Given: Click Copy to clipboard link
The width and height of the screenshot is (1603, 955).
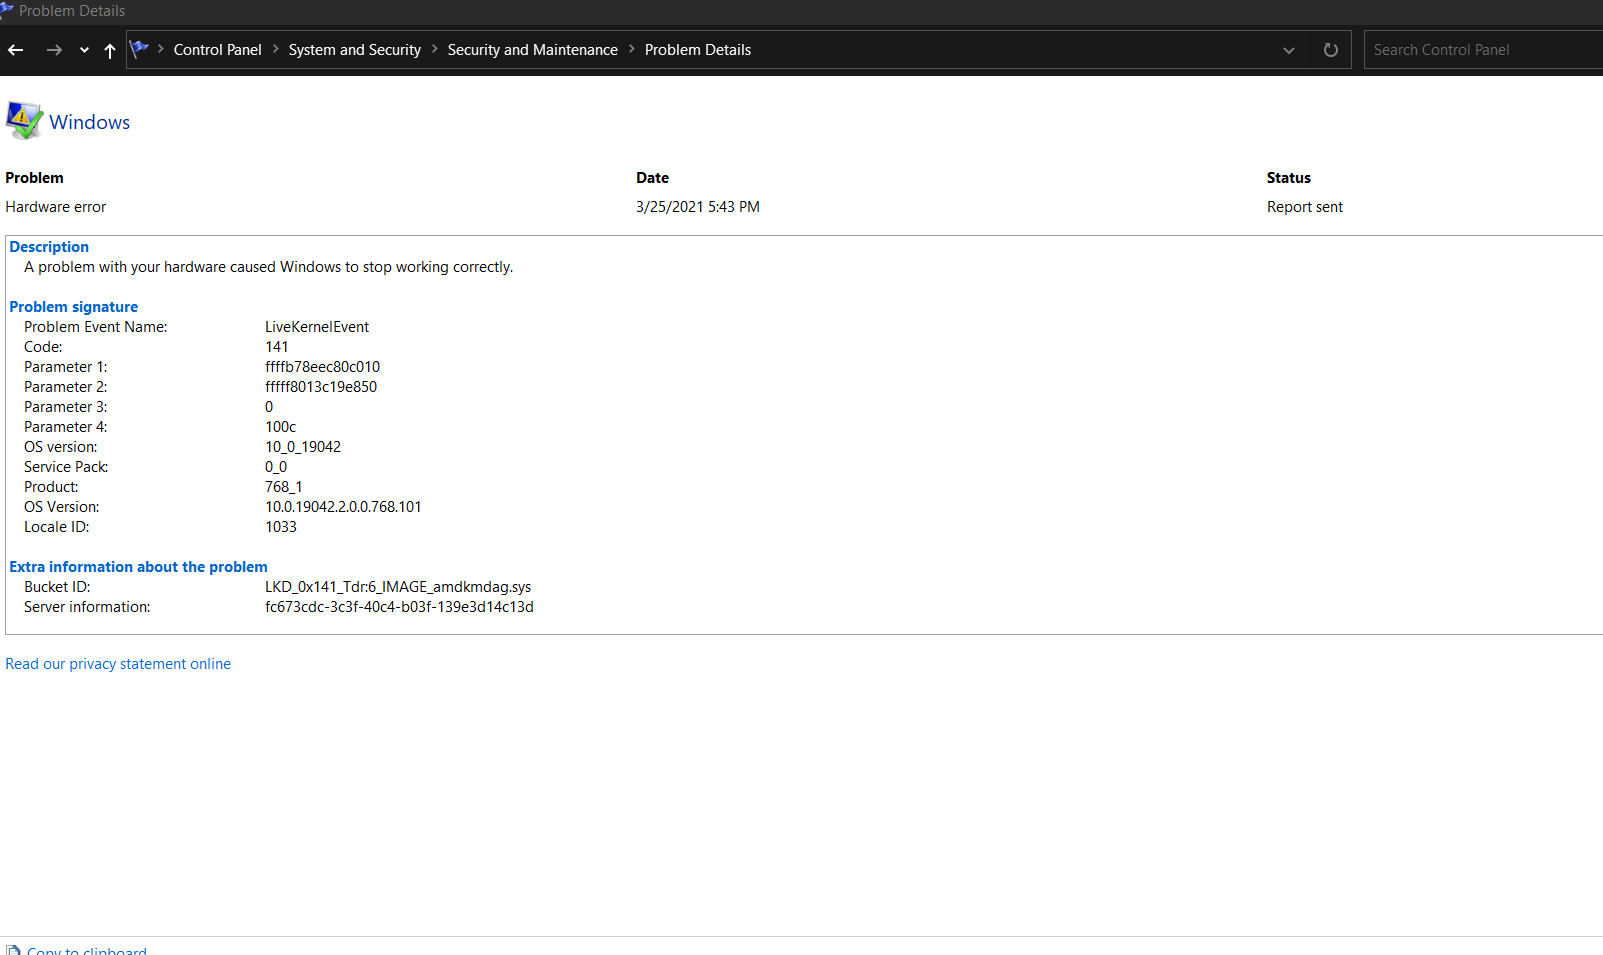Looking at the screenshot, I should click(x=87, y=951).
